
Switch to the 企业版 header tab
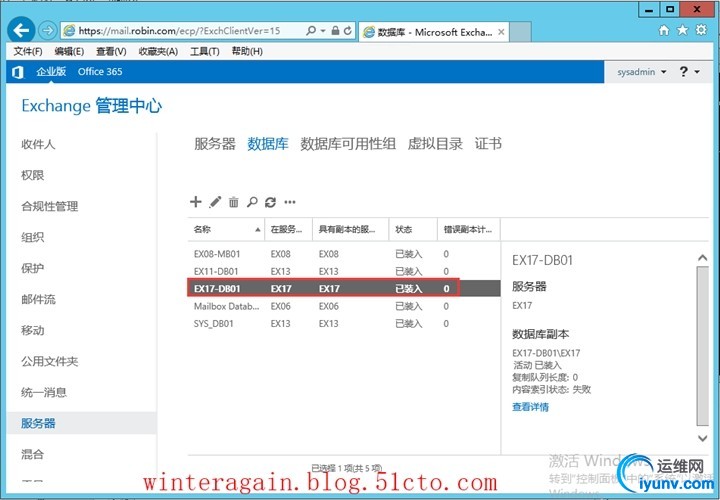pyautogui.click(x=51, y=72)
